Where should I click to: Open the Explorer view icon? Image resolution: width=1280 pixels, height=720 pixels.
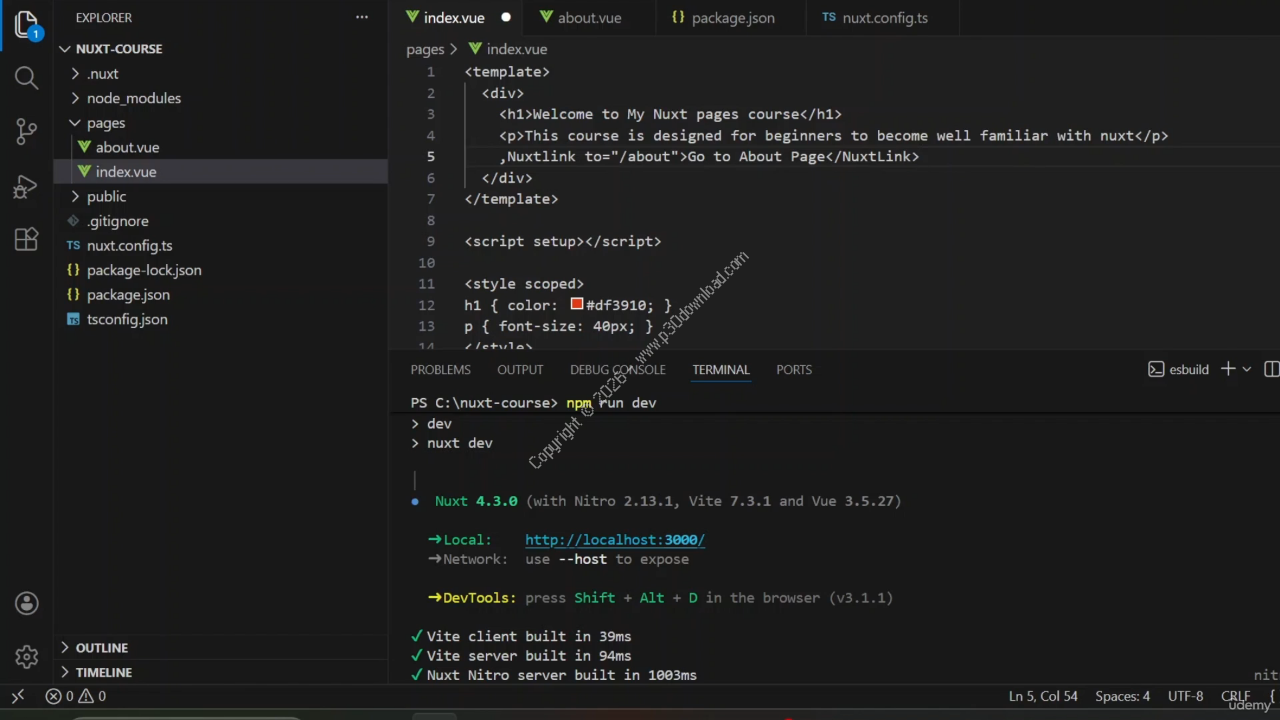27,25
